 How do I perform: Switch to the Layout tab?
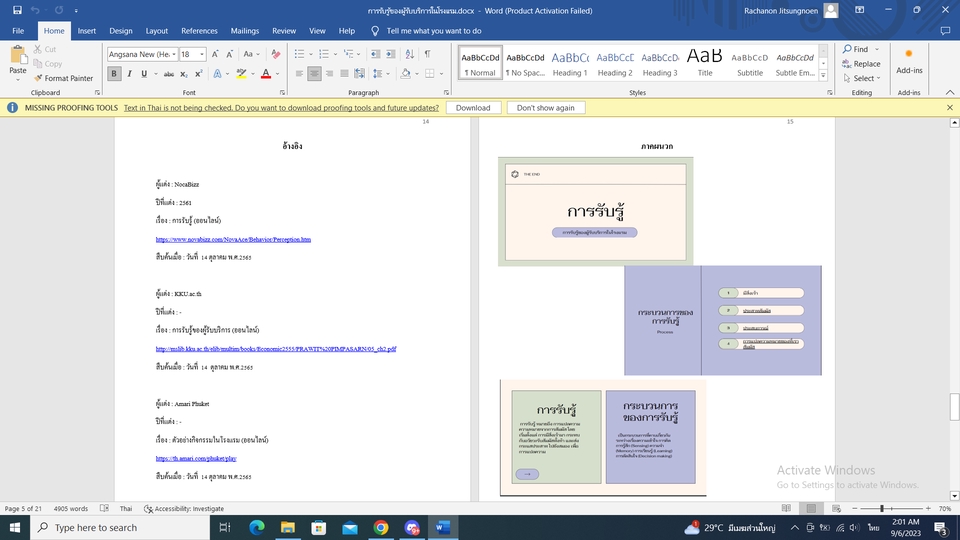157,31
